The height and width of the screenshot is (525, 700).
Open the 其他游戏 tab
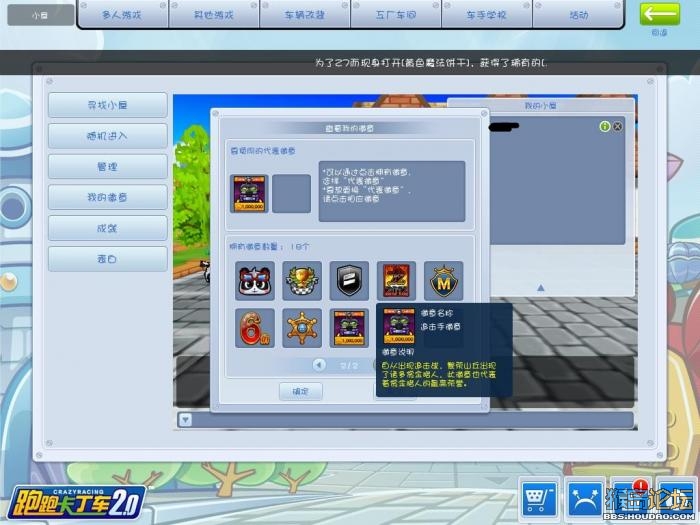point(213,15)
